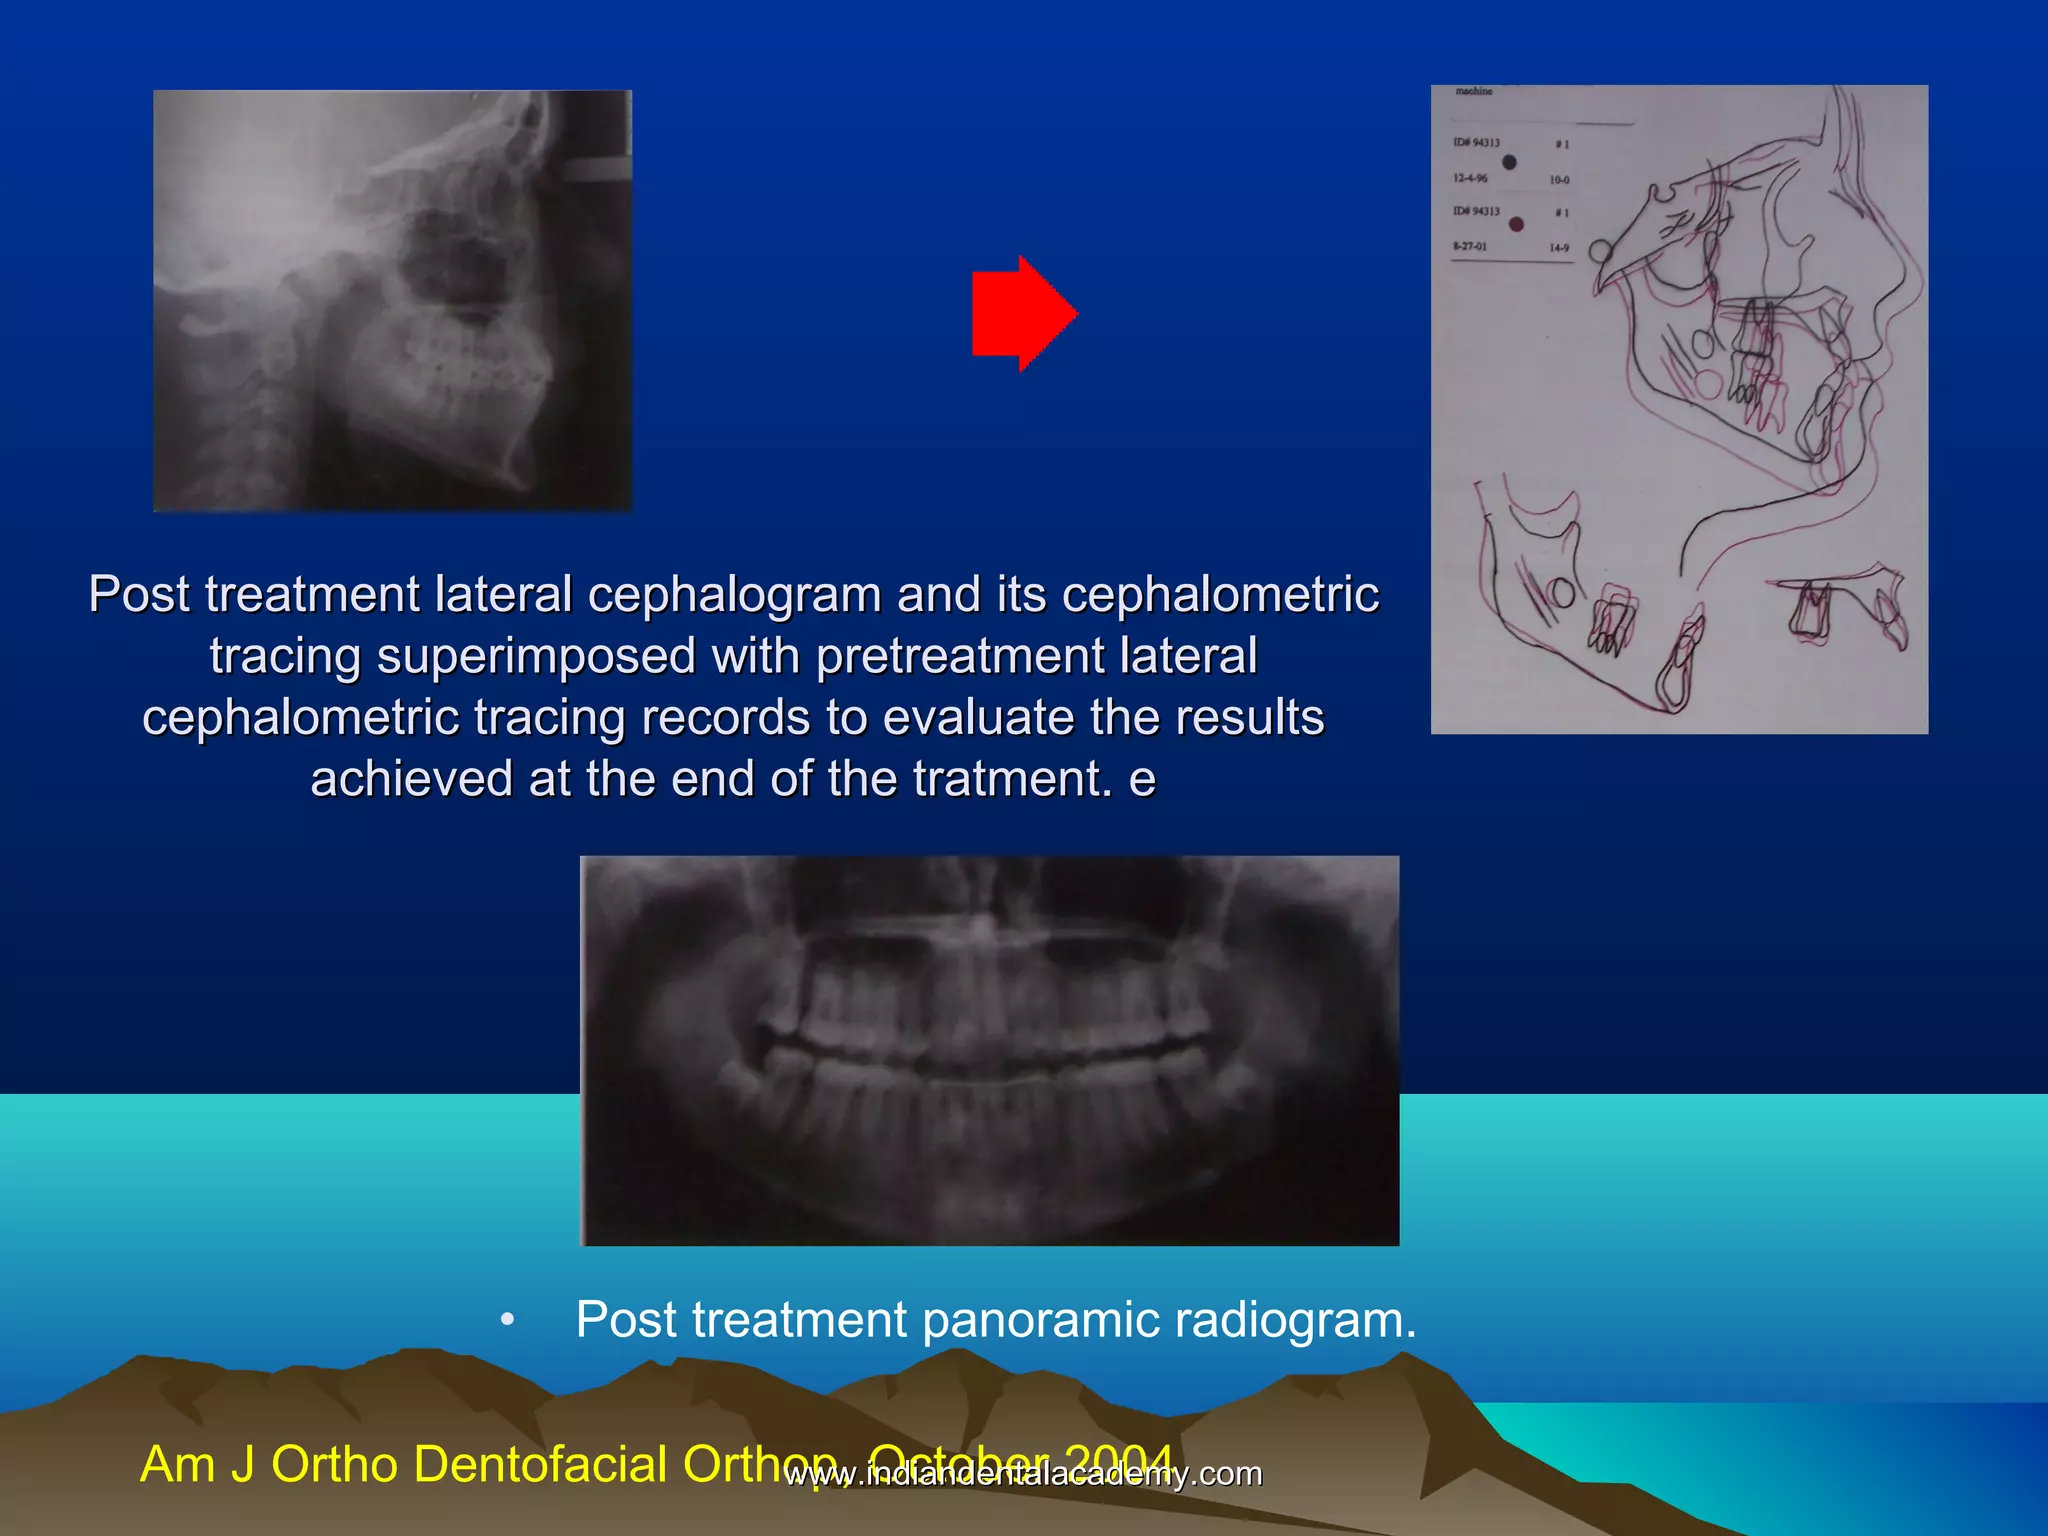
Task: Select the 'Post treatment panoramic radiogram.' caption
Action: [x=996, y=1319]
